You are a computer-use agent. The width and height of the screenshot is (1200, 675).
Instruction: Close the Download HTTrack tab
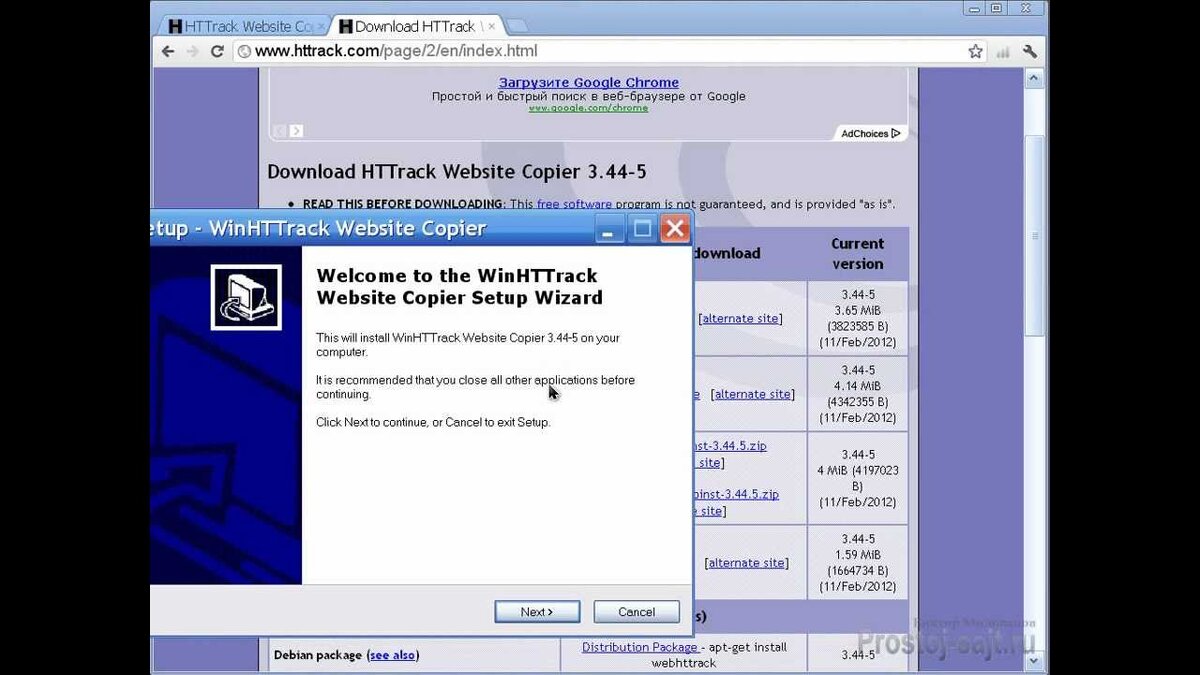point(491,26)
